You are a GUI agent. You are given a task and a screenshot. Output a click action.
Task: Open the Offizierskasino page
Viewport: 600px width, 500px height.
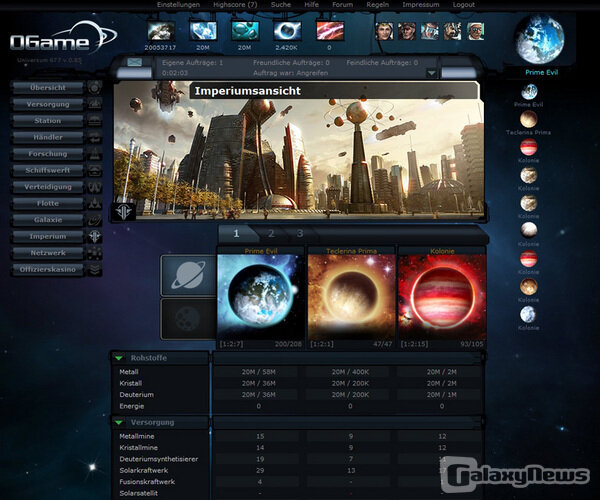point(48,269)
